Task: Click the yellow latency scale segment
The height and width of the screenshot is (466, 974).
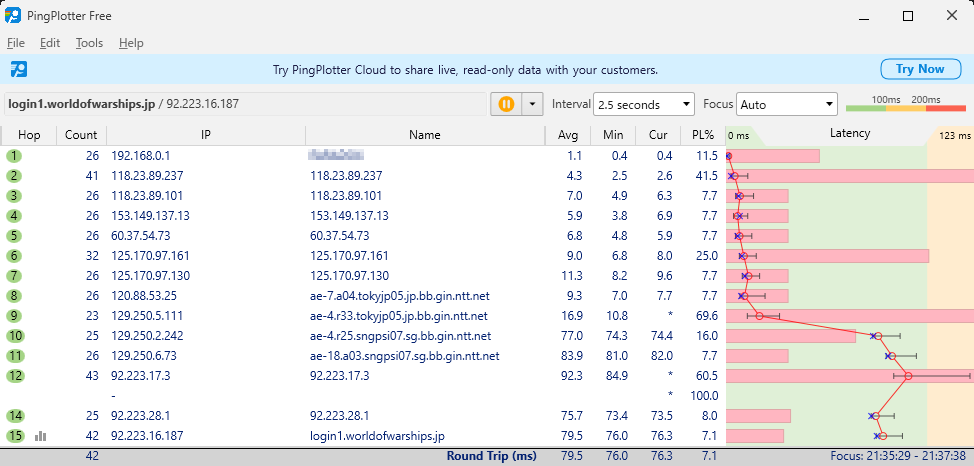Action: tap(906, 108)
